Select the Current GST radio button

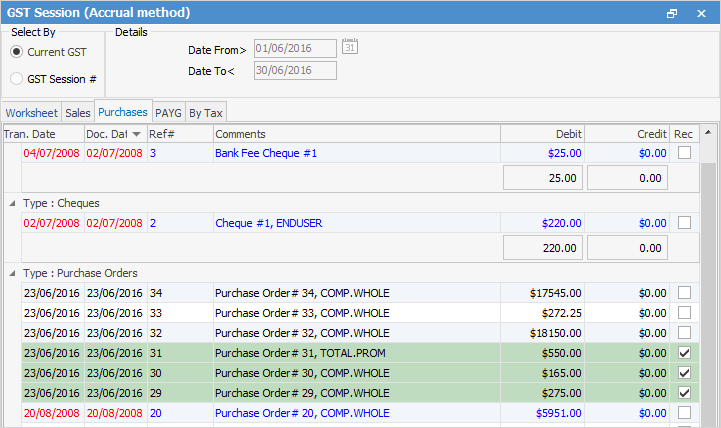pos(17,51)
